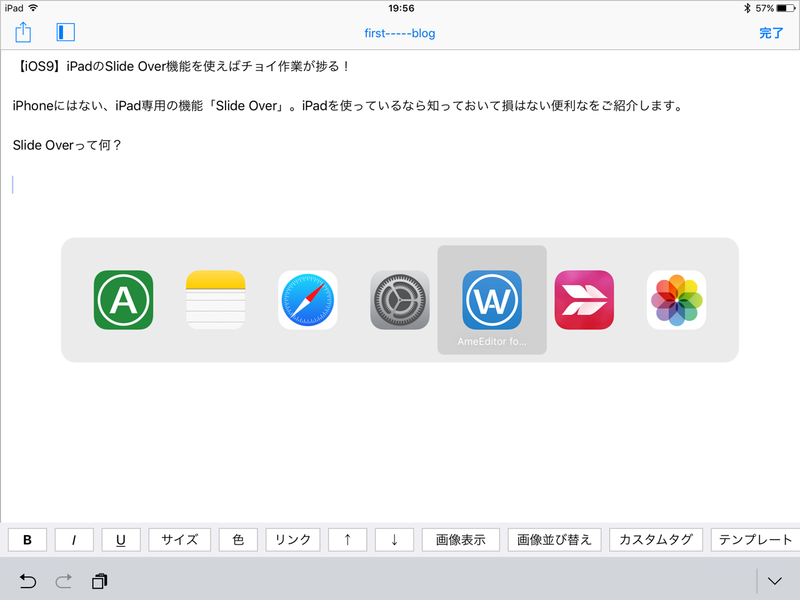Tap the 画像並び替え button
This screenshot has height=600, width=800.
click(x=555, y=540)
